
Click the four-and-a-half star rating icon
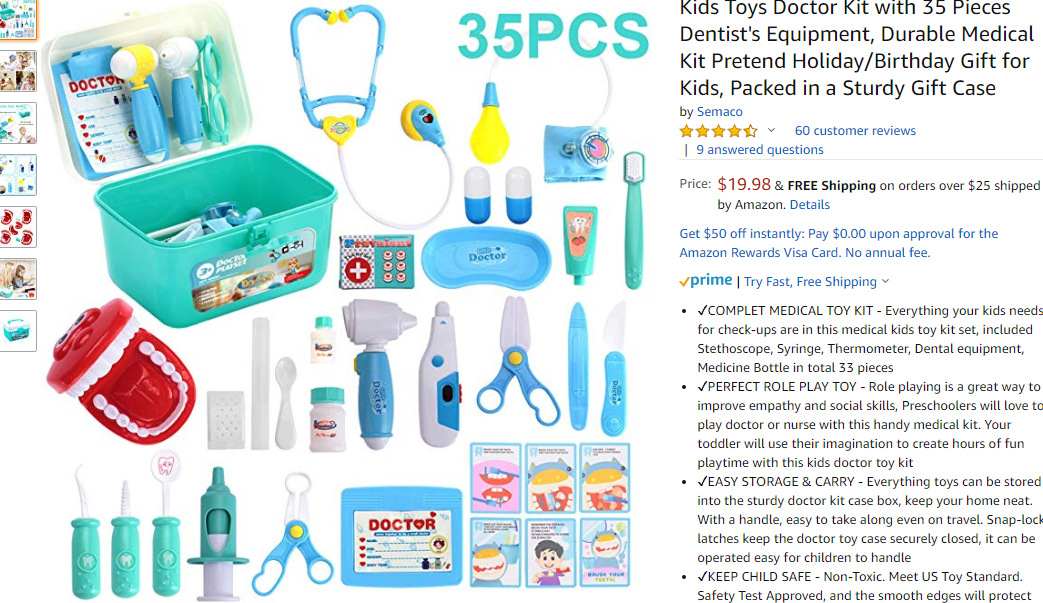[x=718, y=130]
